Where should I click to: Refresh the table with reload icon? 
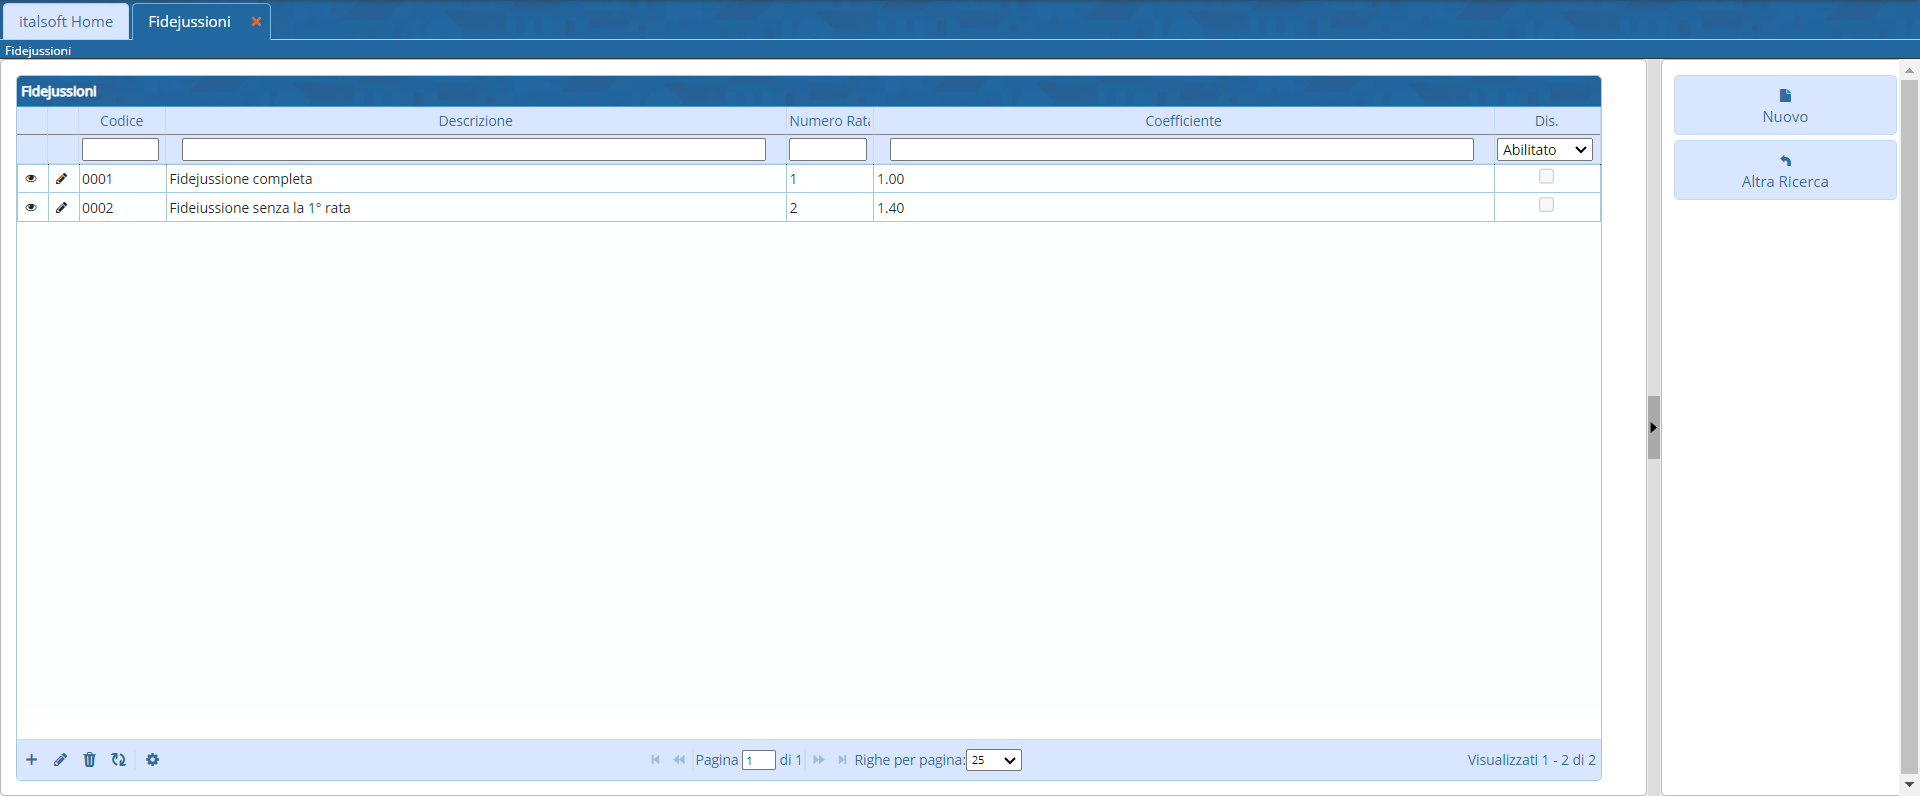pyautogui.click(x=119, y=760)
